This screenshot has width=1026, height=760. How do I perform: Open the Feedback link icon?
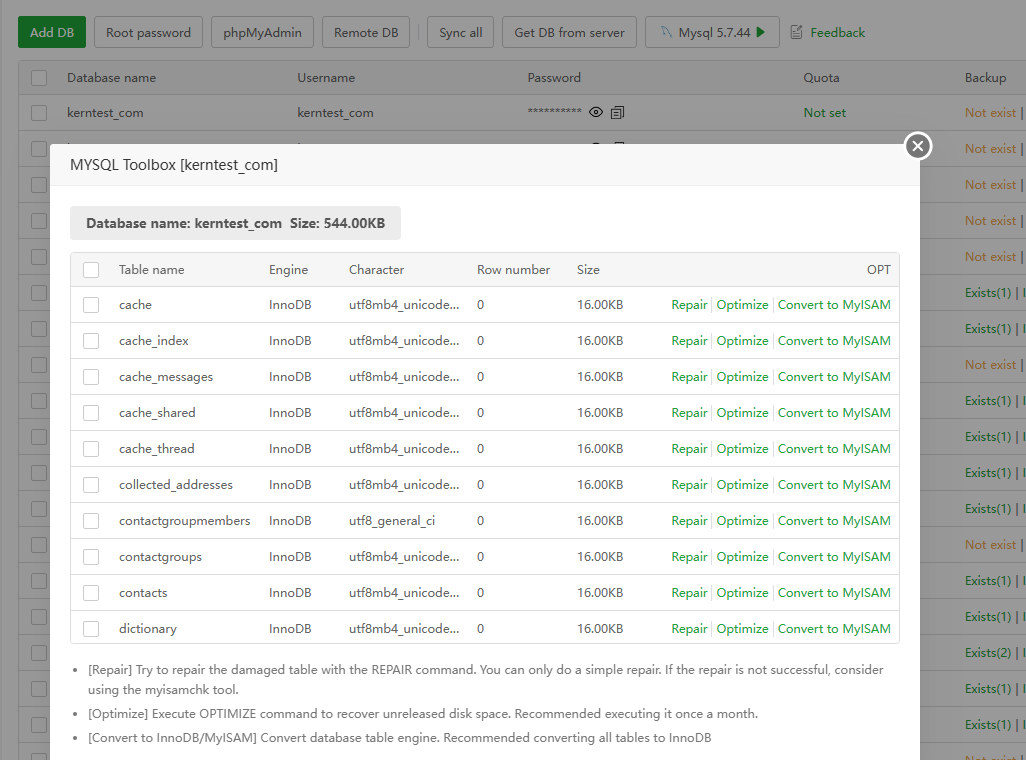tap(796, 32)
